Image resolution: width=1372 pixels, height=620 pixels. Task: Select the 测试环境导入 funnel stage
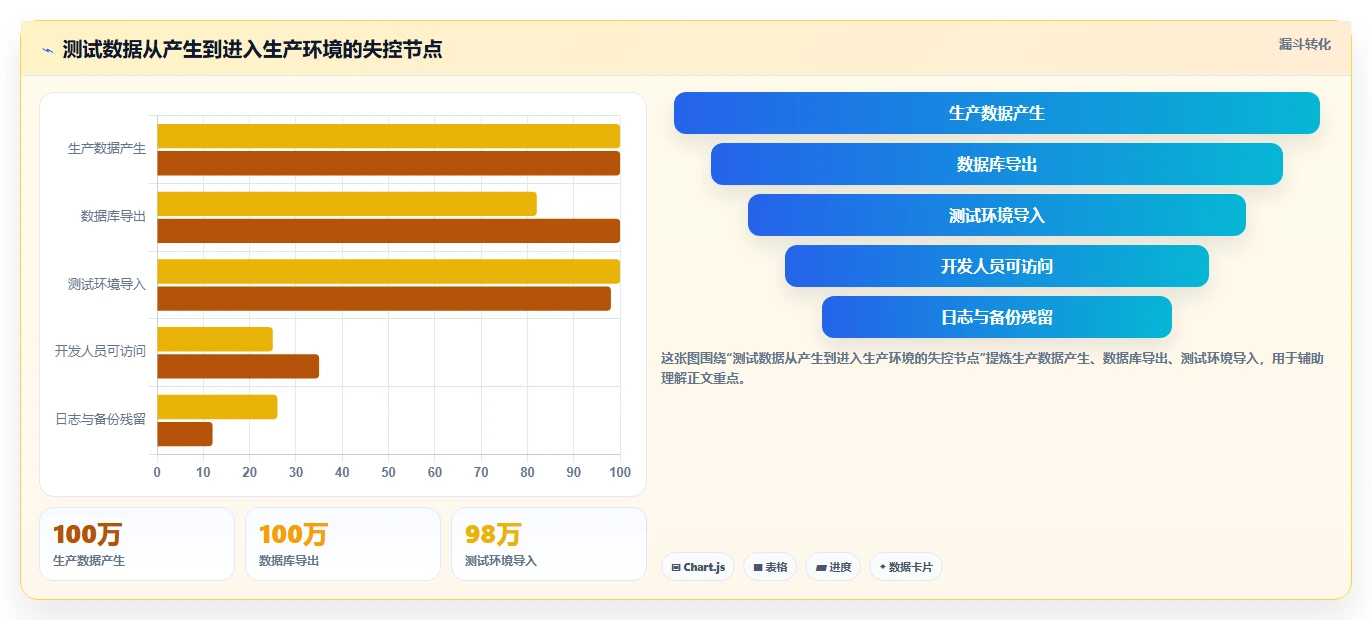pos(997,215)
